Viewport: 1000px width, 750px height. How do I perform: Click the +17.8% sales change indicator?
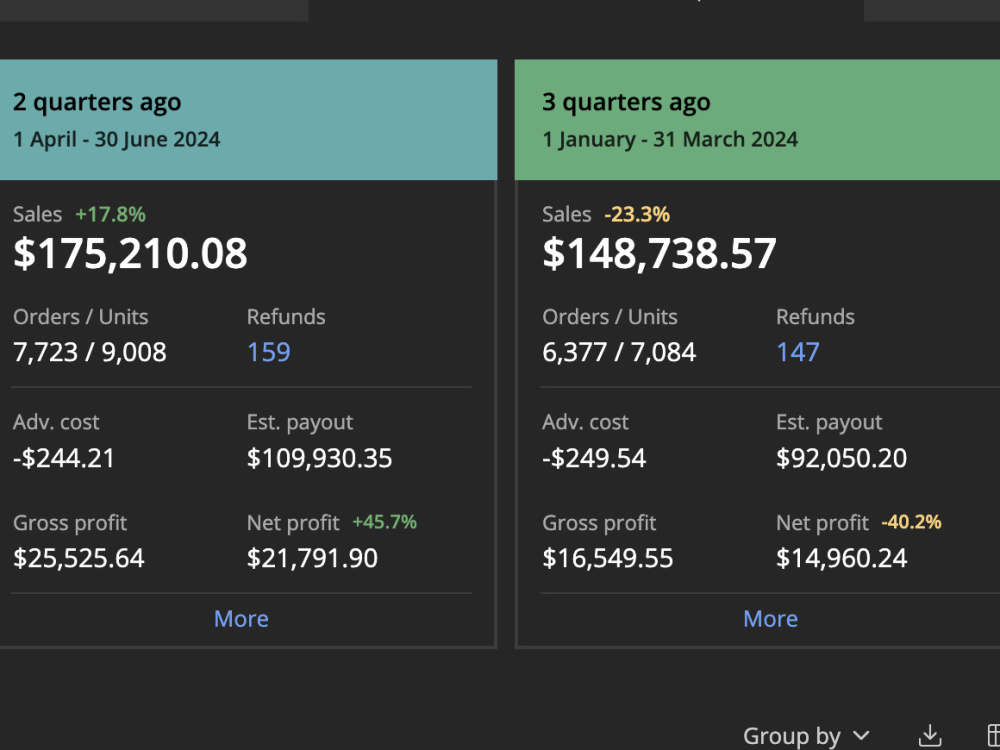(110, 214)
